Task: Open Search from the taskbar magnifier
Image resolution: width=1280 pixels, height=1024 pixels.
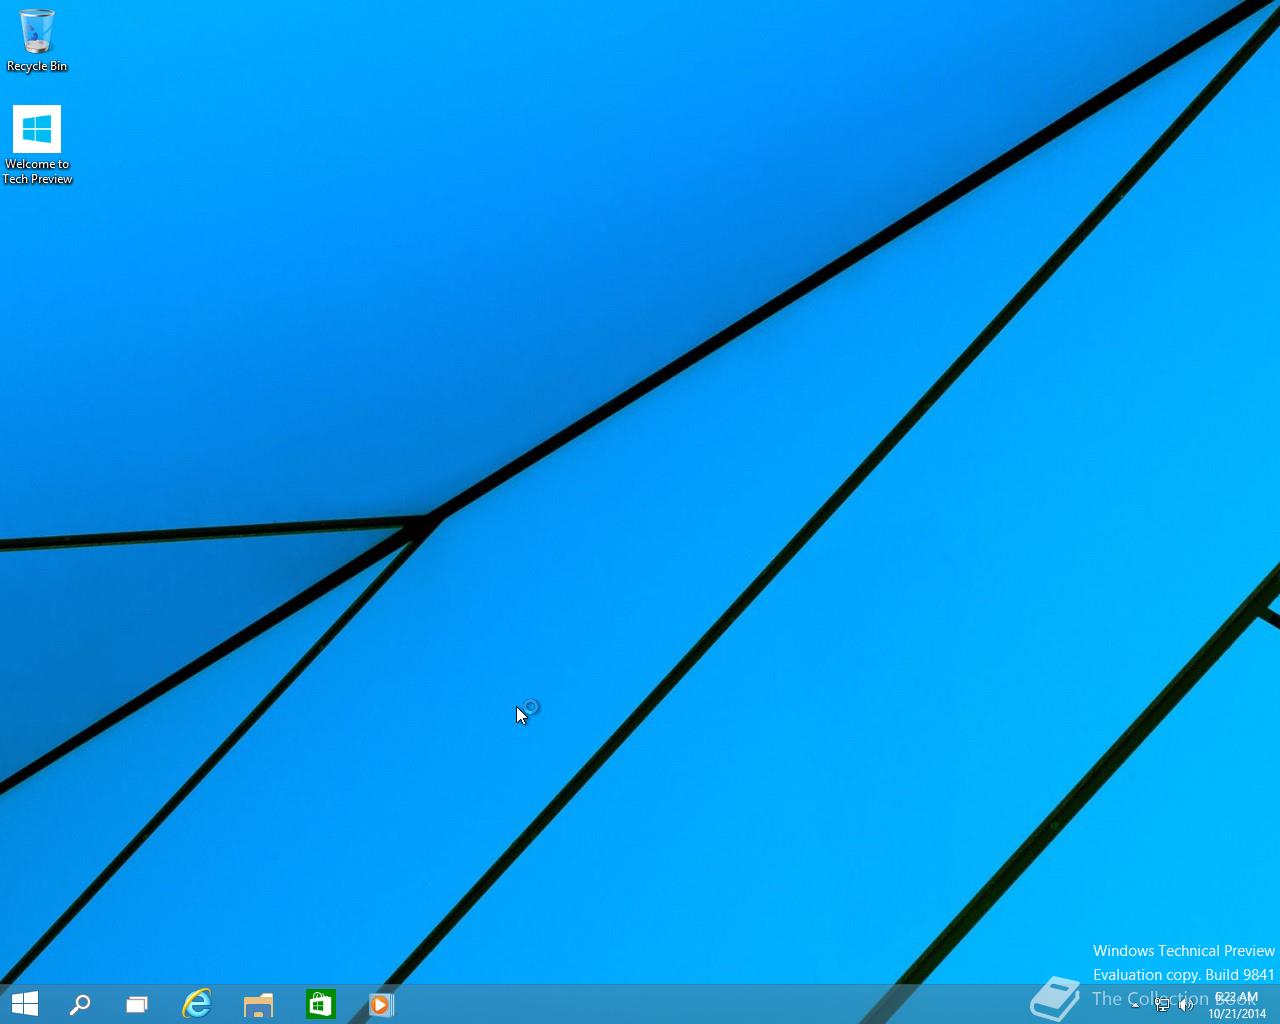Action: click(80, 1004)
